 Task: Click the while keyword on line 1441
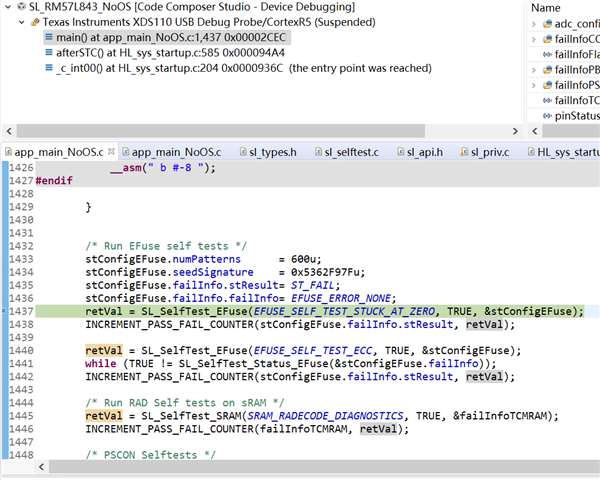pos(101,363)
